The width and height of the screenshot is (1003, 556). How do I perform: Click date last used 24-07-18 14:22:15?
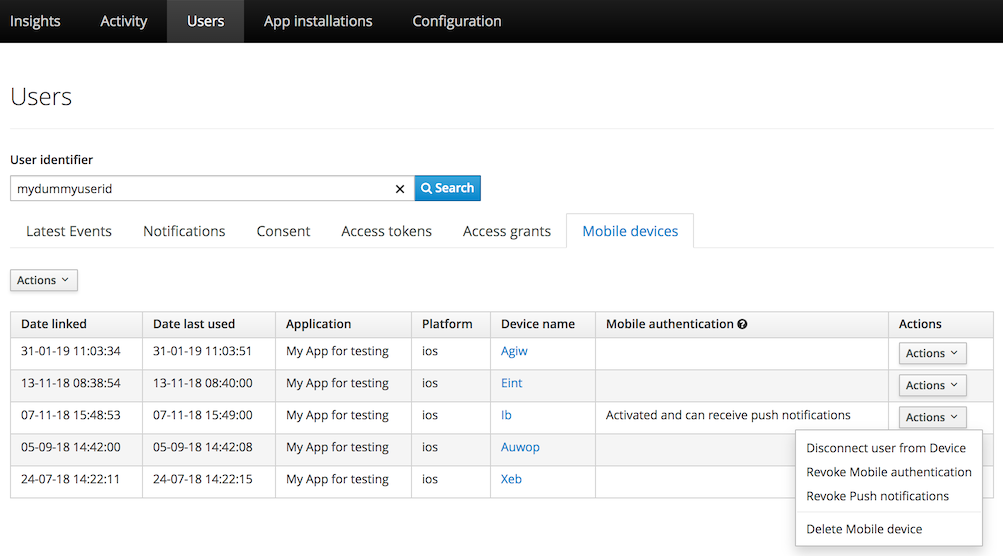[x=203, y=479]
